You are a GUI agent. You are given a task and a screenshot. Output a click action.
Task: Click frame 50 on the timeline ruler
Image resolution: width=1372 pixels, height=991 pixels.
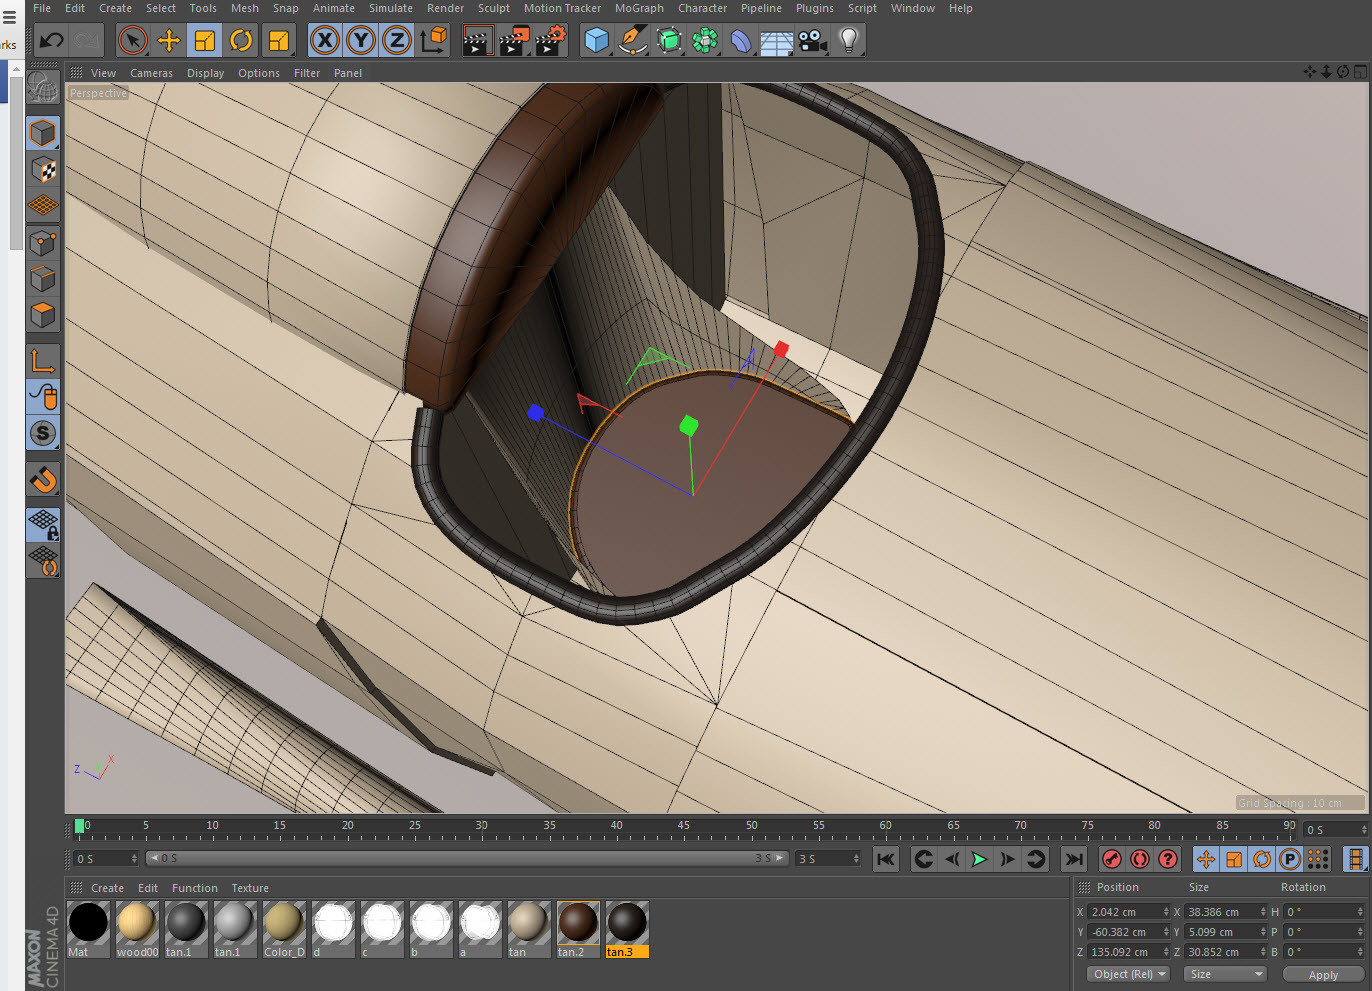[x=752, y=828]
